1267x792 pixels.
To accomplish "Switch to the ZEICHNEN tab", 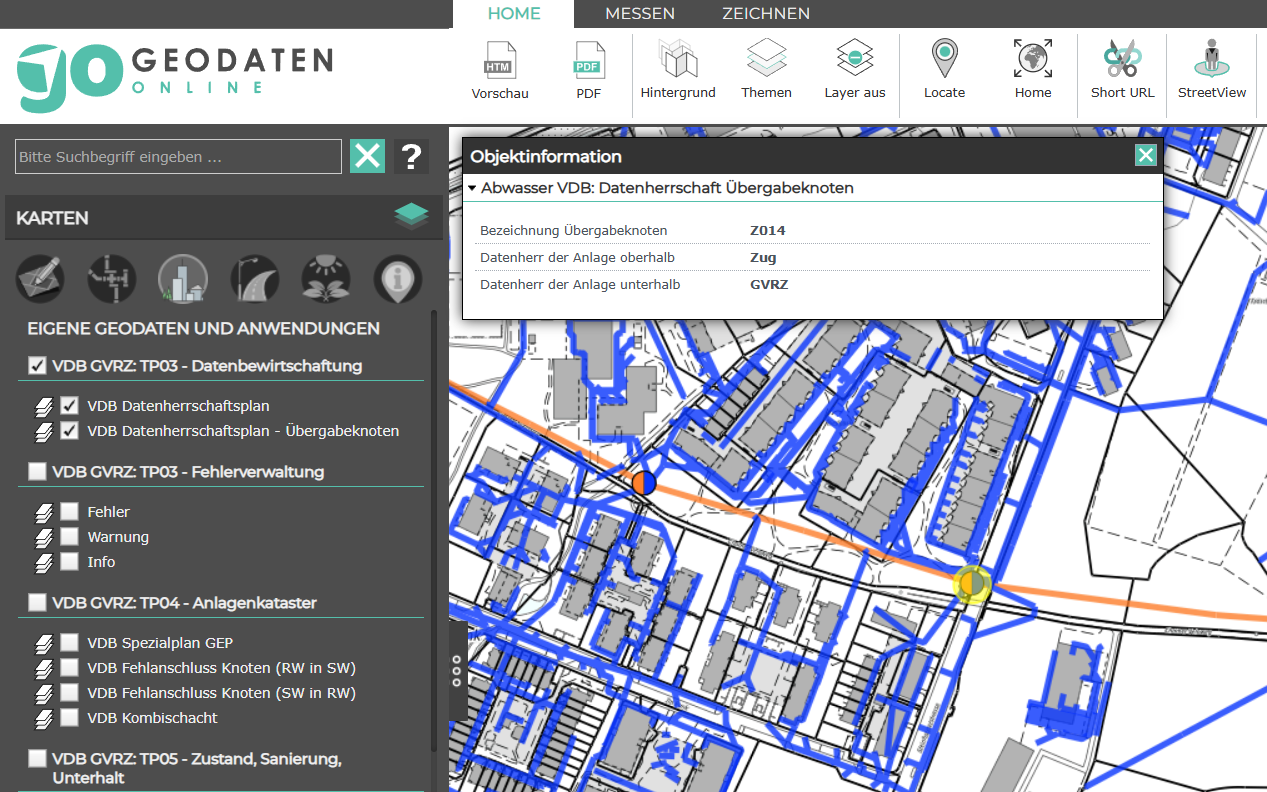I will point(765,14).
